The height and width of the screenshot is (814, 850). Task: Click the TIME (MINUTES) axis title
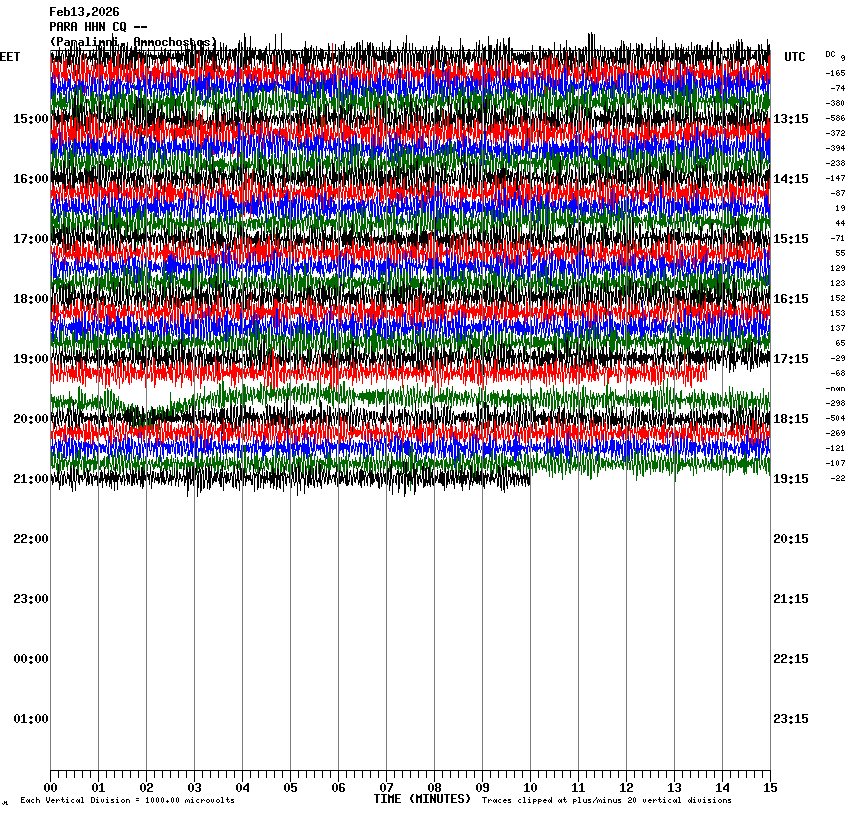click(x=422, y=799)
